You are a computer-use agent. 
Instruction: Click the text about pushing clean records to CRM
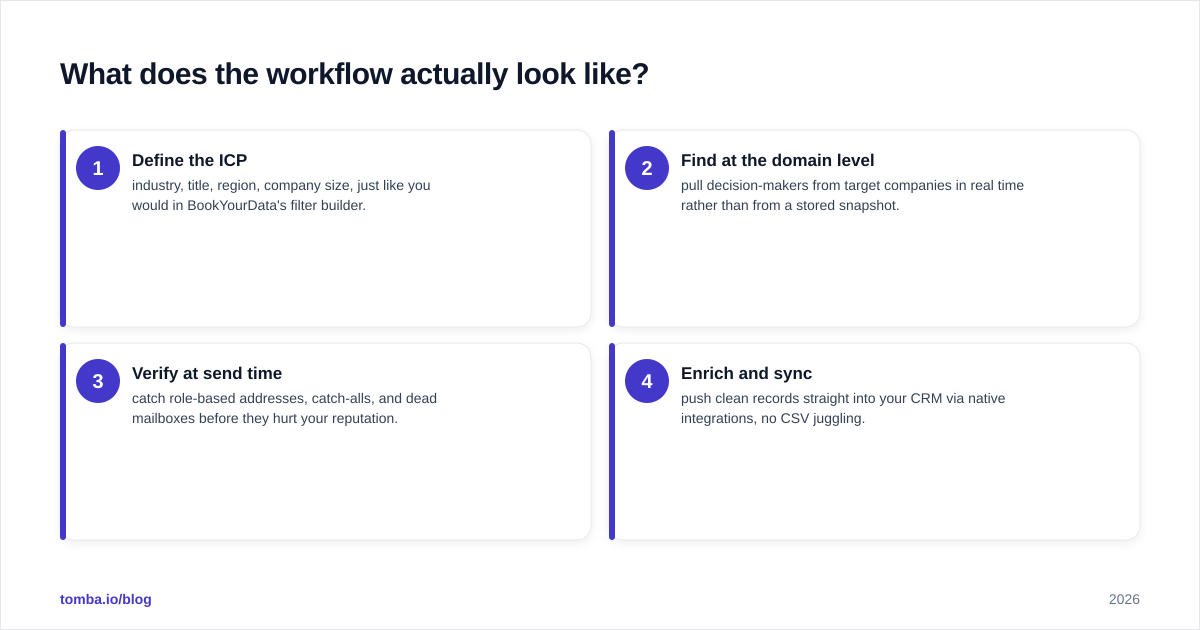click(843, 408)
